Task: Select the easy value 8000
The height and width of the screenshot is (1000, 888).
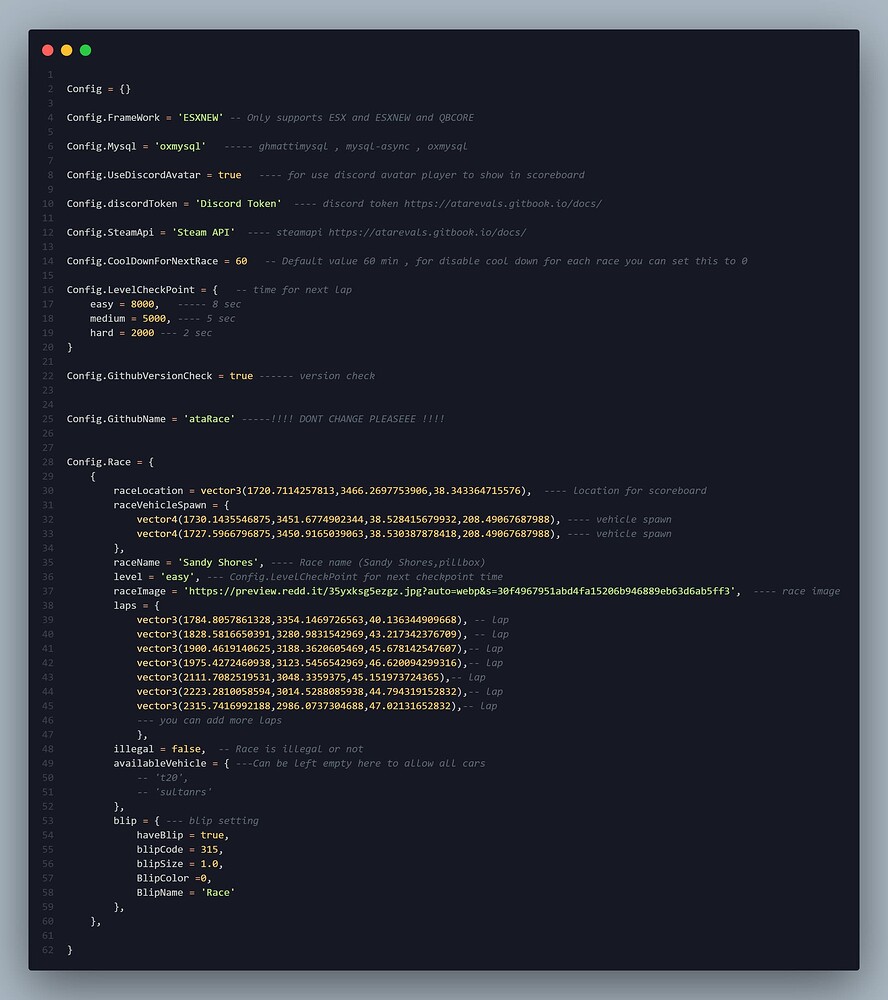Action: (x=142, y=304)
